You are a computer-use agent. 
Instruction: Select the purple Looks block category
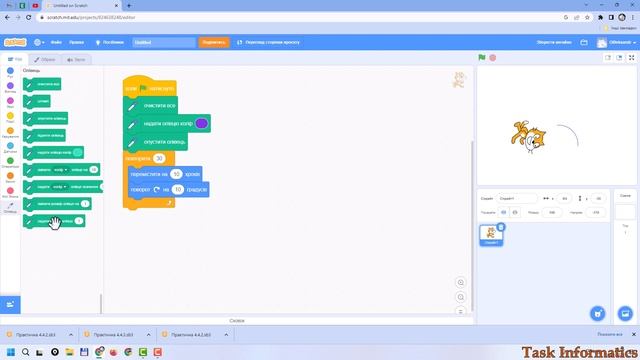point(10,87)
